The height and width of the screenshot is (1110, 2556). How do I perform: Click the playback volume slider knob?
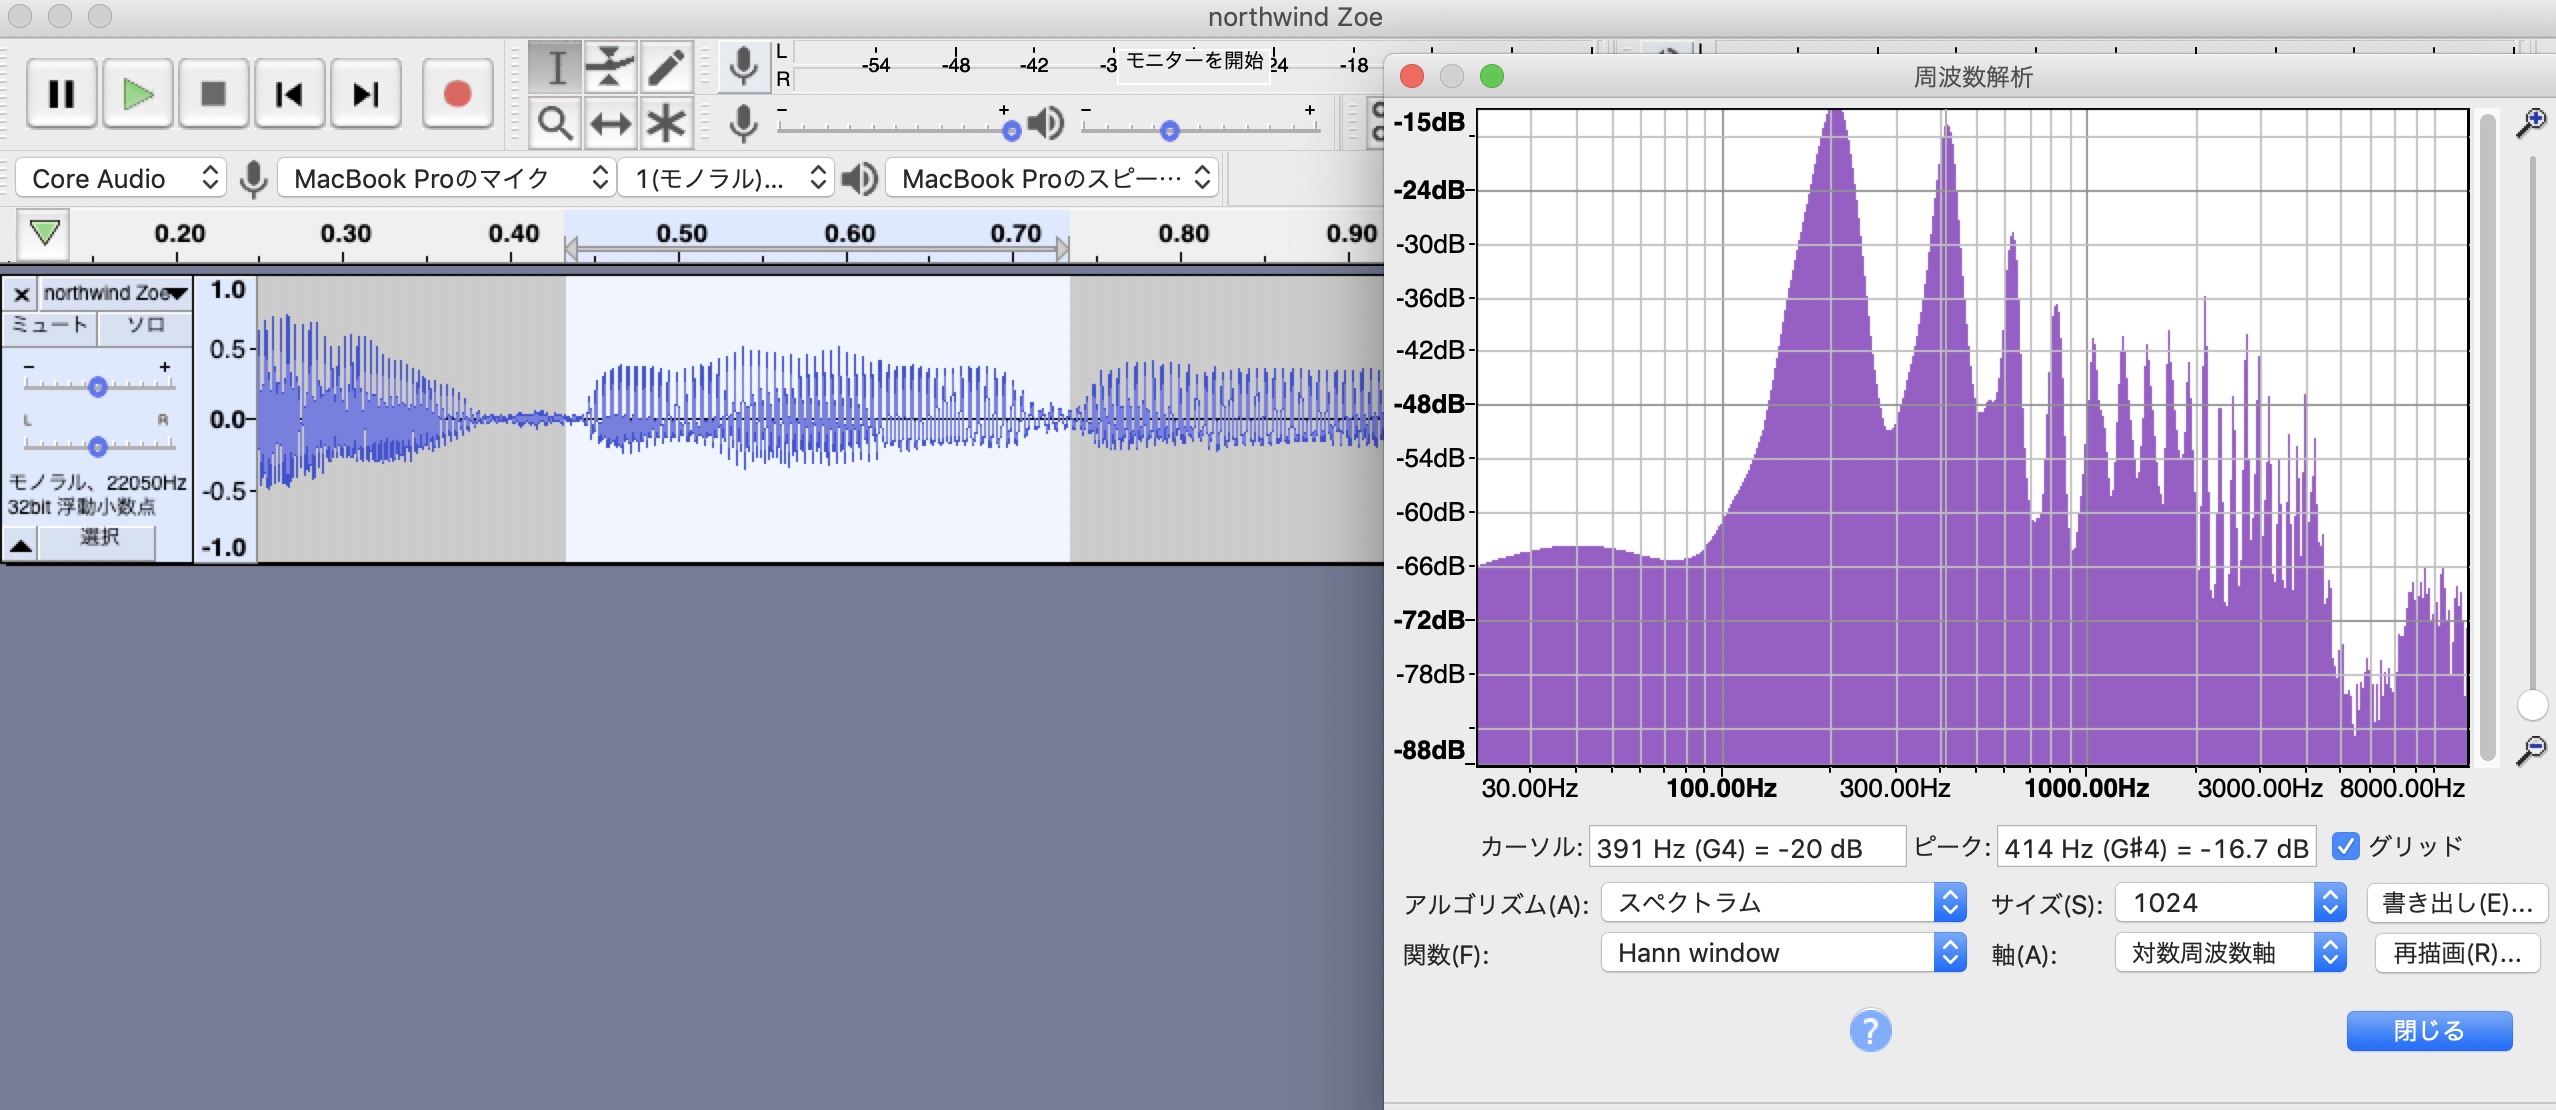click(x=1169, y=131)
